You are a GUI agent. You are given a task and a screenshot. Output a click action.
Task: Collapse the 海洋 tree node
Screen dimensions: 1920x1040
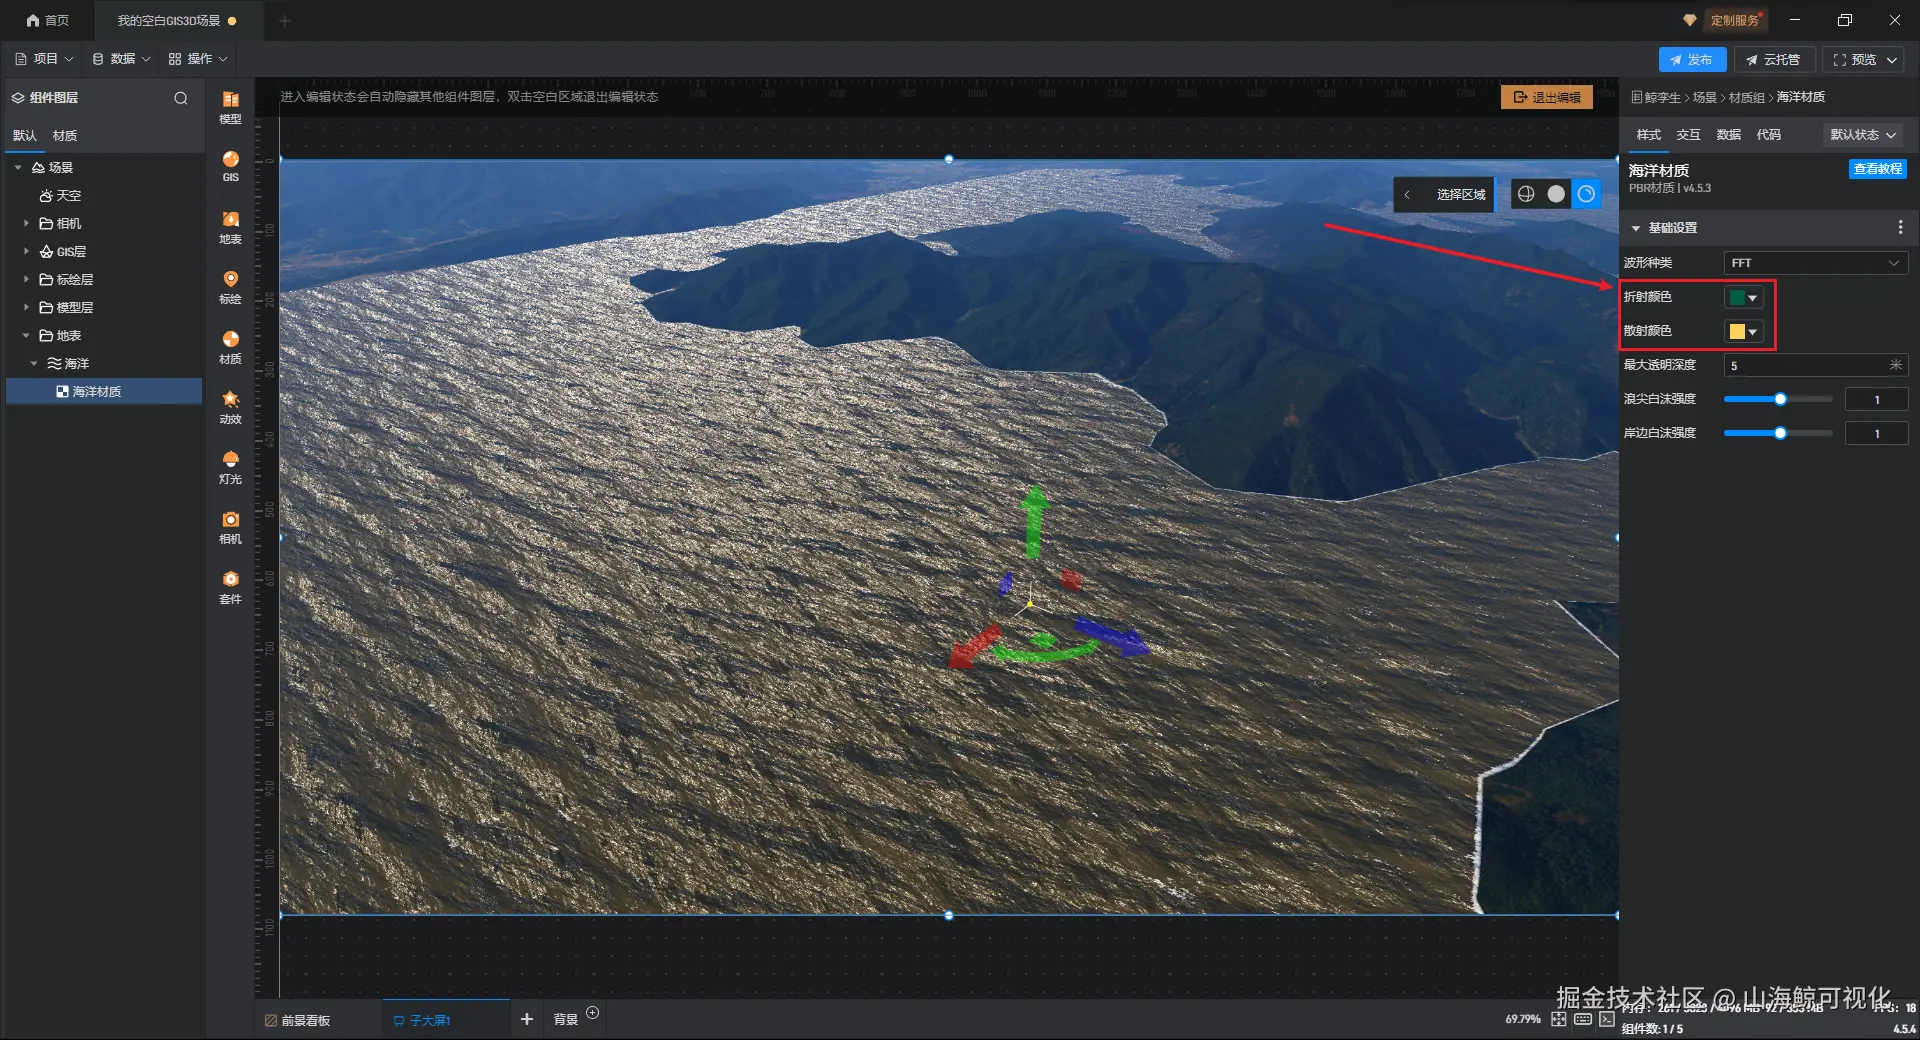pos(34,363)
